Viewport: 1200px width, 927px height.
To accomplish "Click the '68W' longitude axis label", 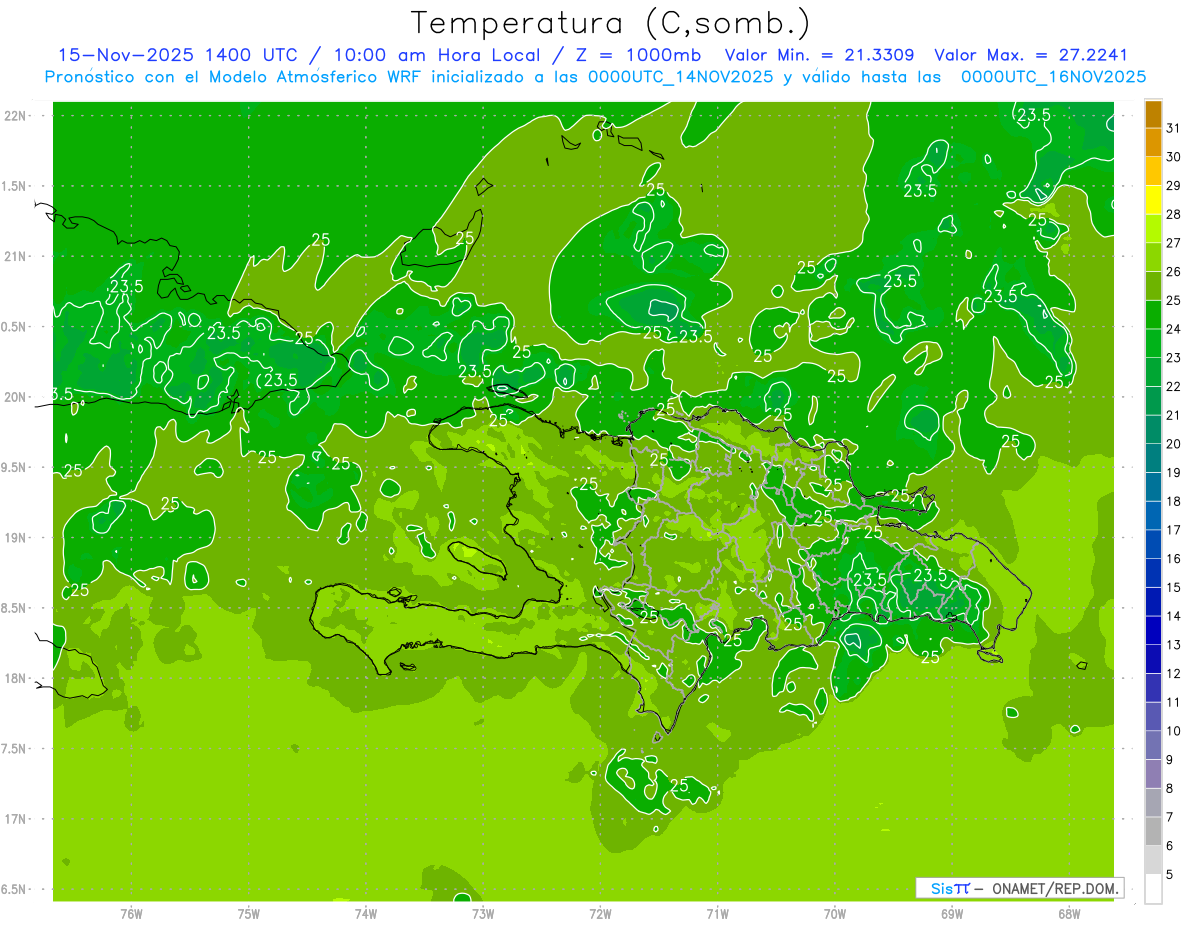I will (1069, 913).
